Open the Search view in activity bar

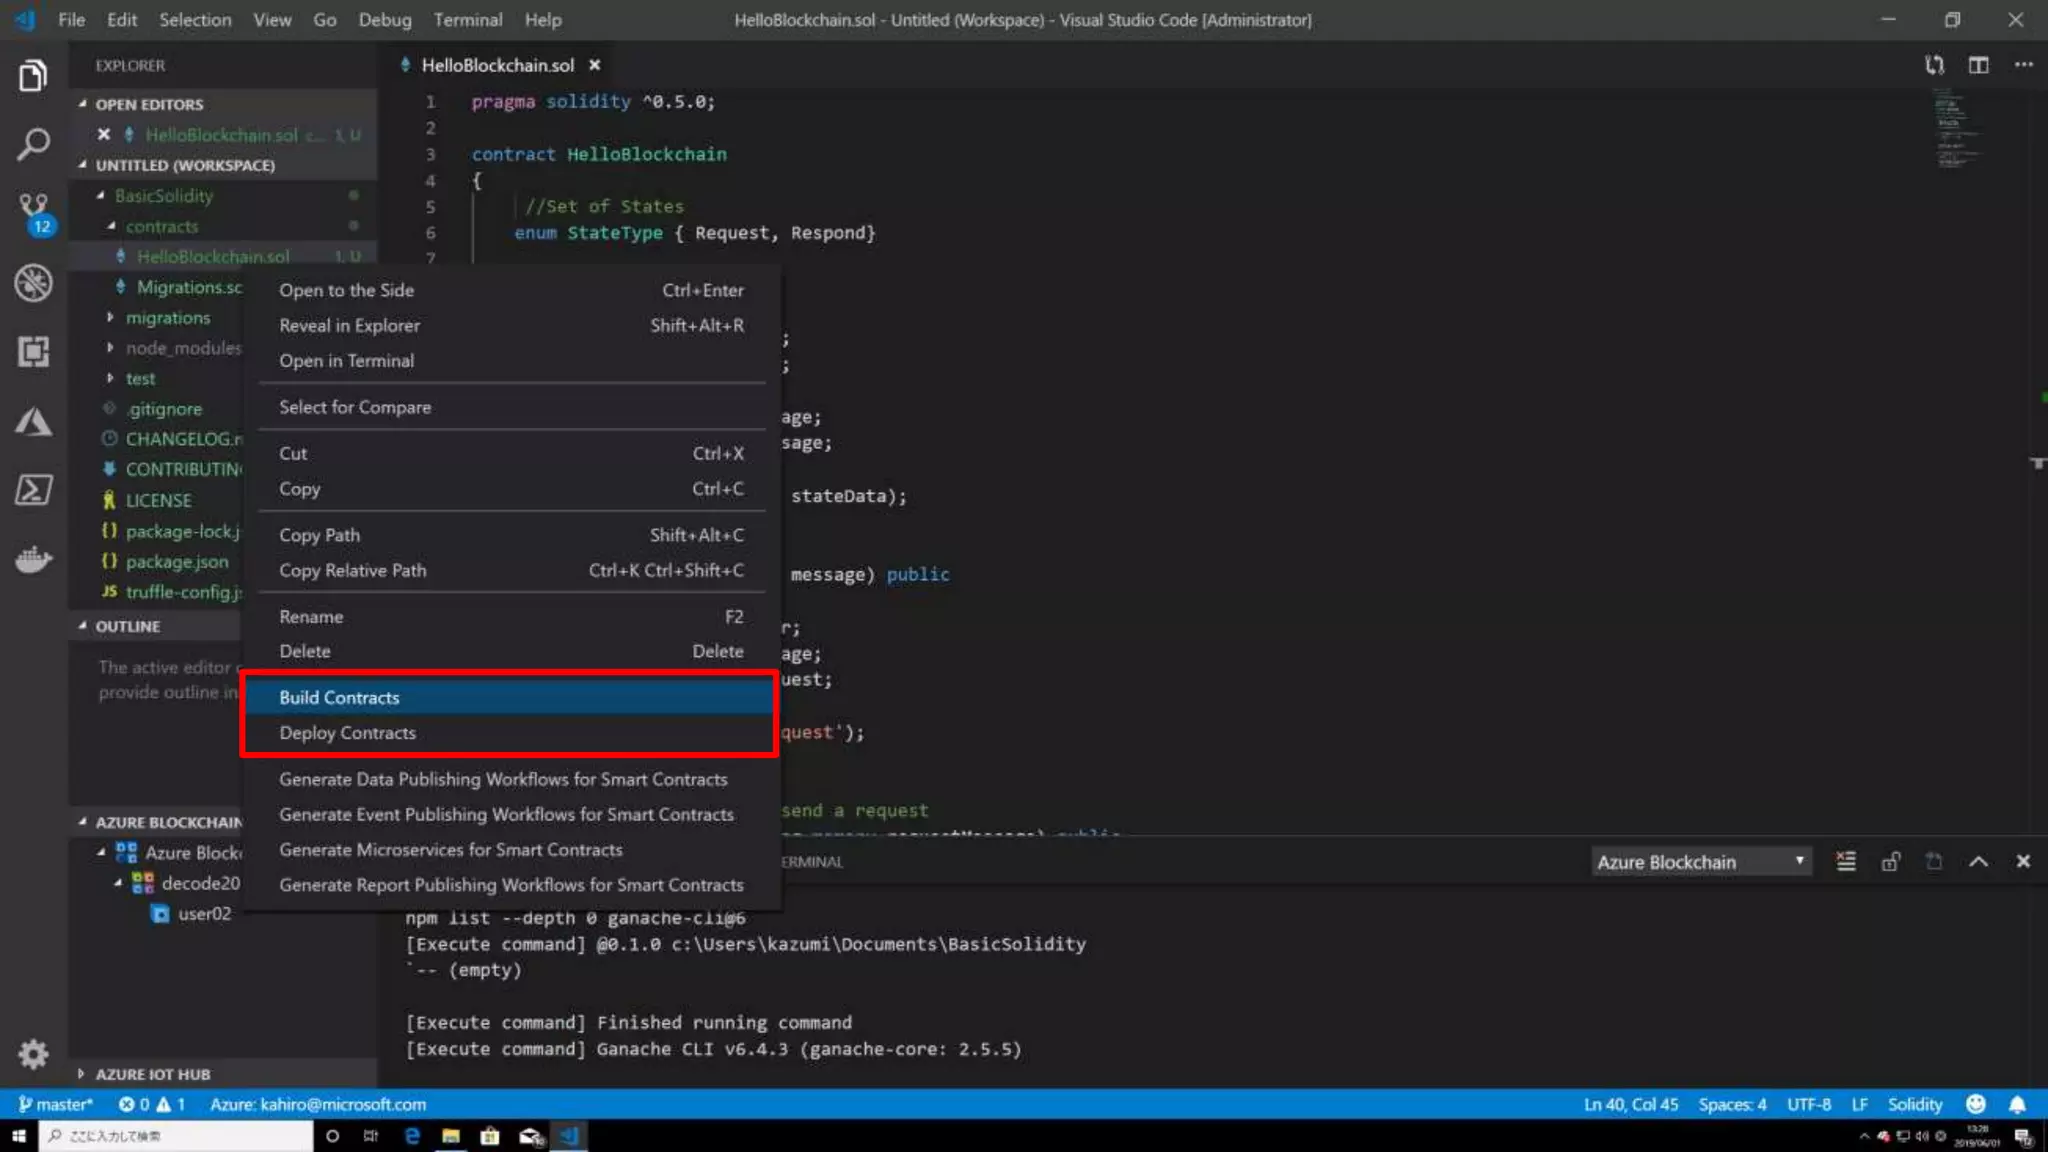click(33, 144)
